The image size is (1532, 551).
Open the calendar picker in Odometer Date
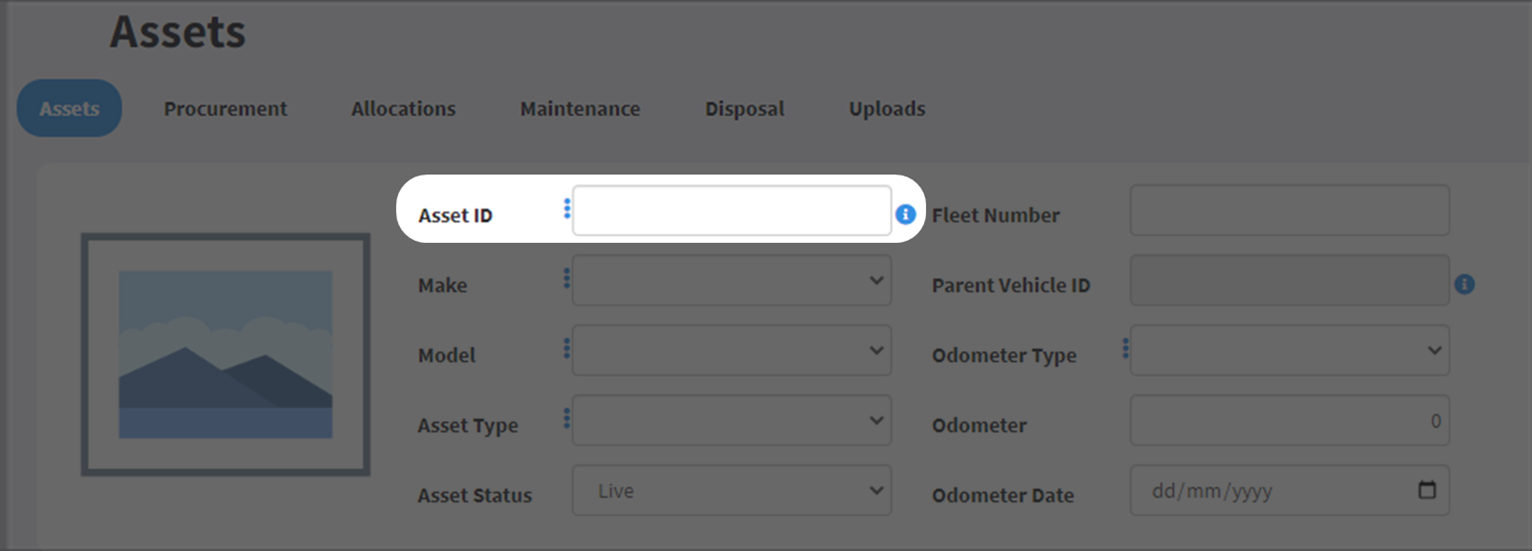coord(1427,490)
